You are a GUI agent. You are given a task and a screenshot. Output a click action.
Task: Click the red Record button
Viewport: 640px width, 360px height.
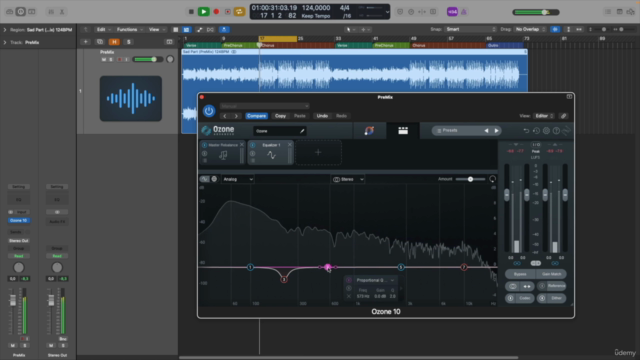click(x=216, y=12)
